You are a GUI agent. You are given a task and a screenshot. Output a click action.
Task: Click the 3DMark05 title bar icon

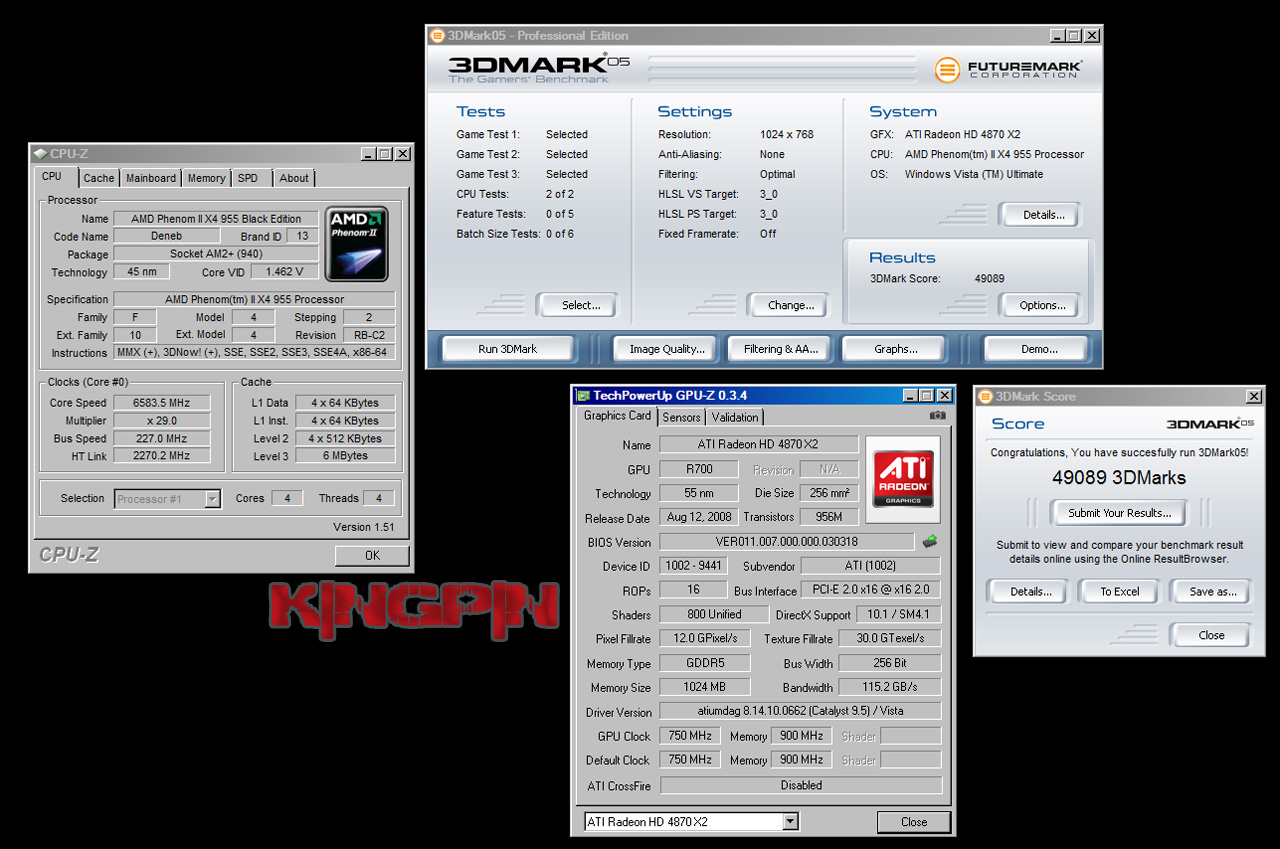437,35
